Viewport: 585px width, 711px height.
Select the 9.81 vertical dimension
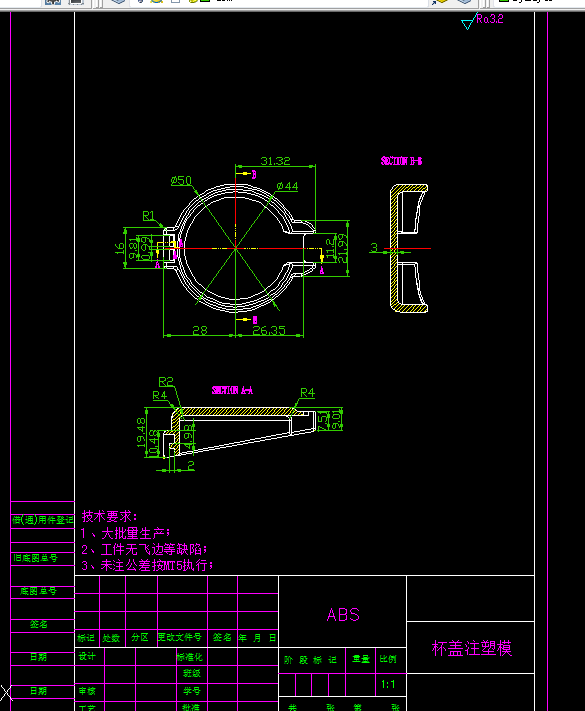click(133, 248)
